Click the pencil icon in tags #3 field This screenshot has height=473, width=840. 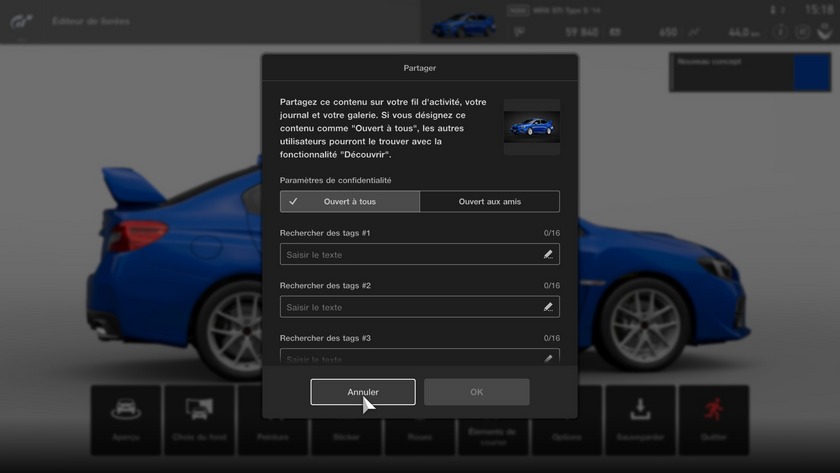pyautogui.click(x=548, y=358)
